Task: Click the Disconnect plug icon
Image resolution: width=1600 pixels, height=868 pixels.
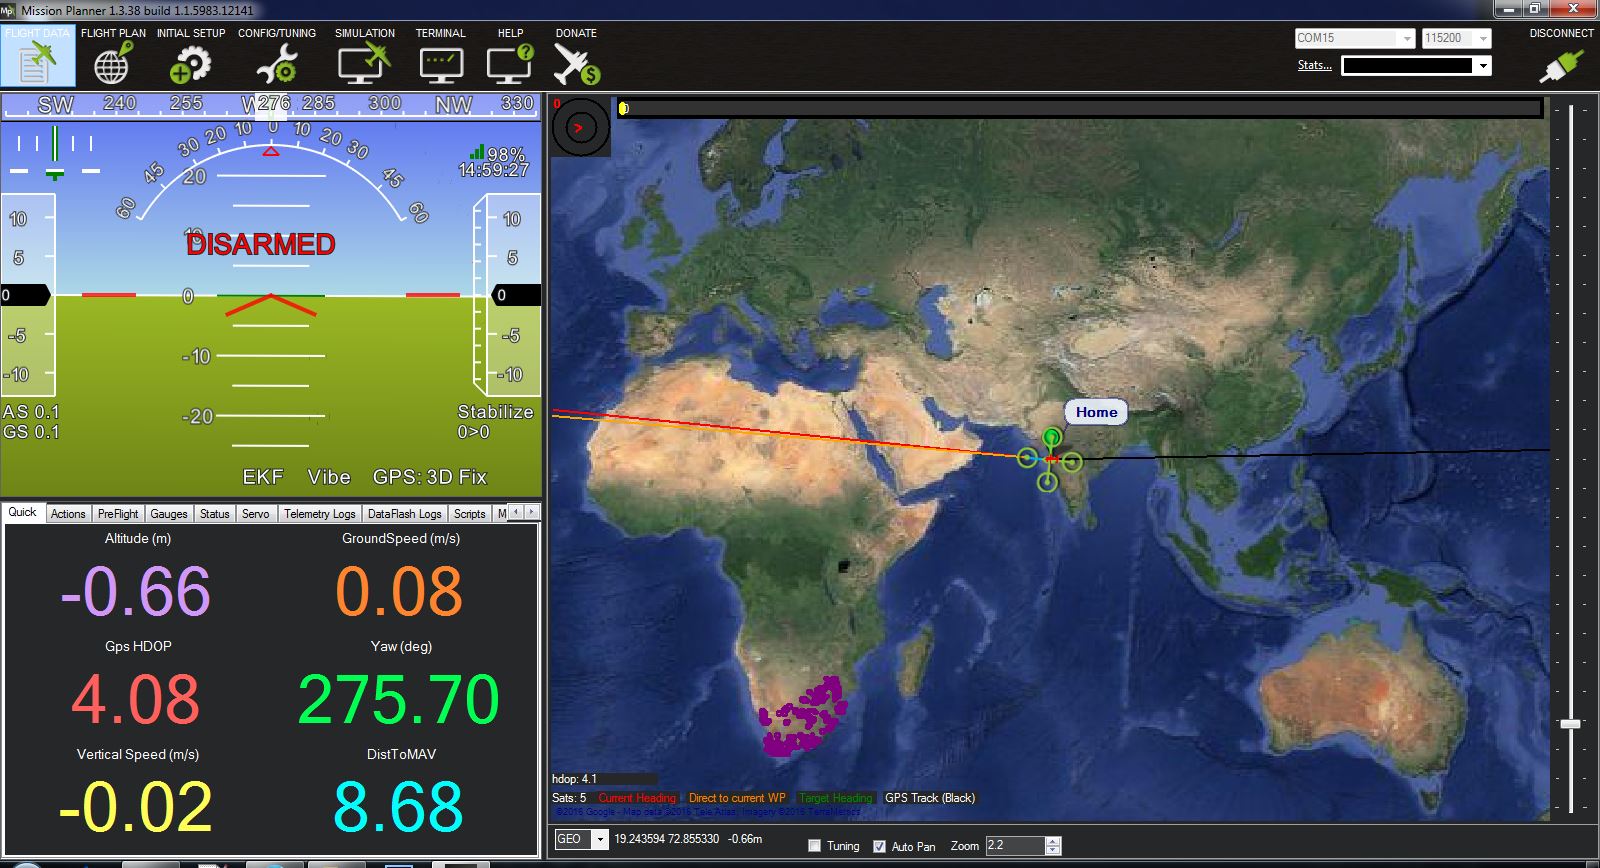Action: pos(1560,66)
